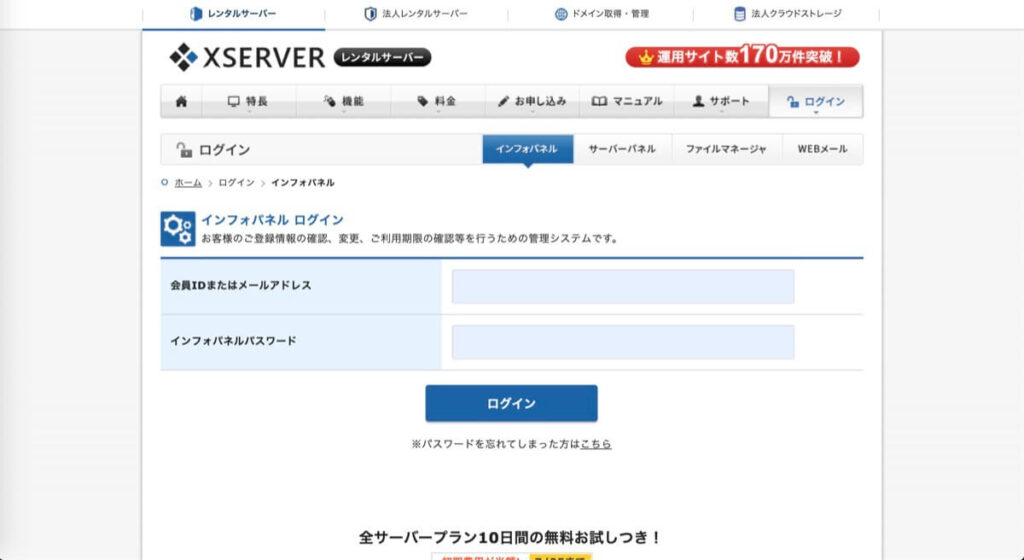Viewport: 1024px width, 560px height.
Task: Switch to the インフォパネル tab
Action: click(528, 149)
